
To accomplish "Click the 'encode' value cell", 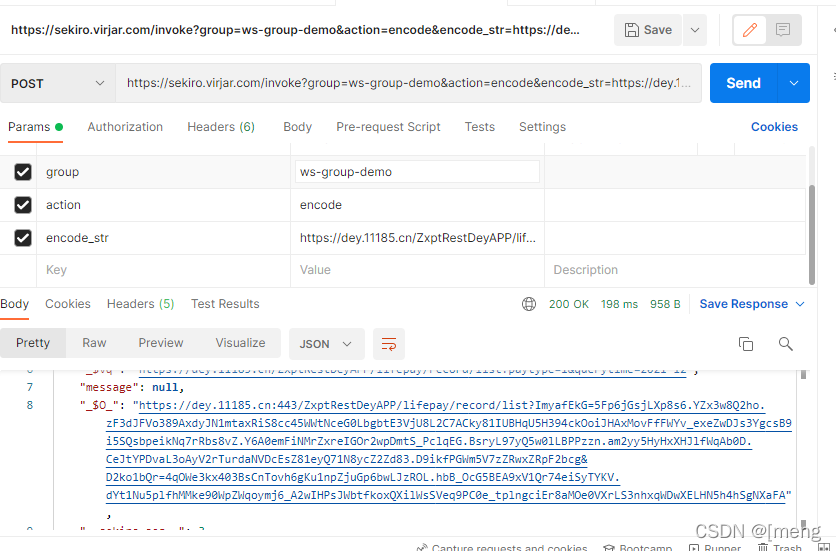I will (x=417, y=205).
